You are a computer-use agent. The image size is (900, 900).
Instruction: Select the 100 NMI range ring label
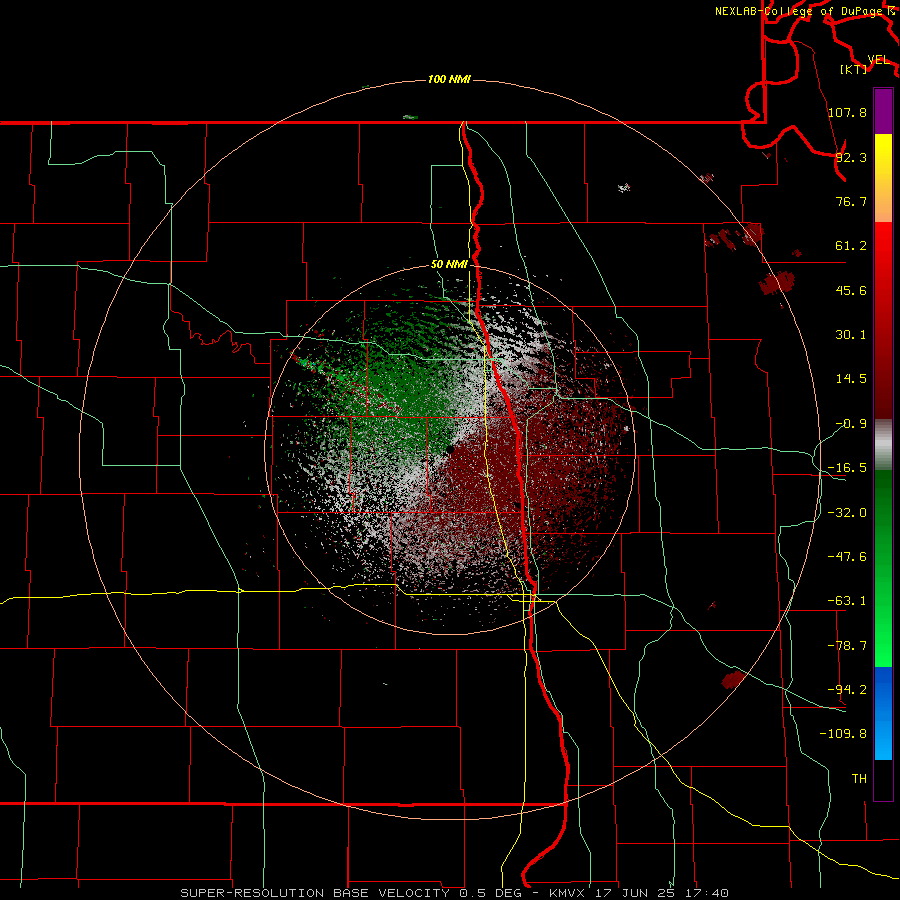coord(449,79)
